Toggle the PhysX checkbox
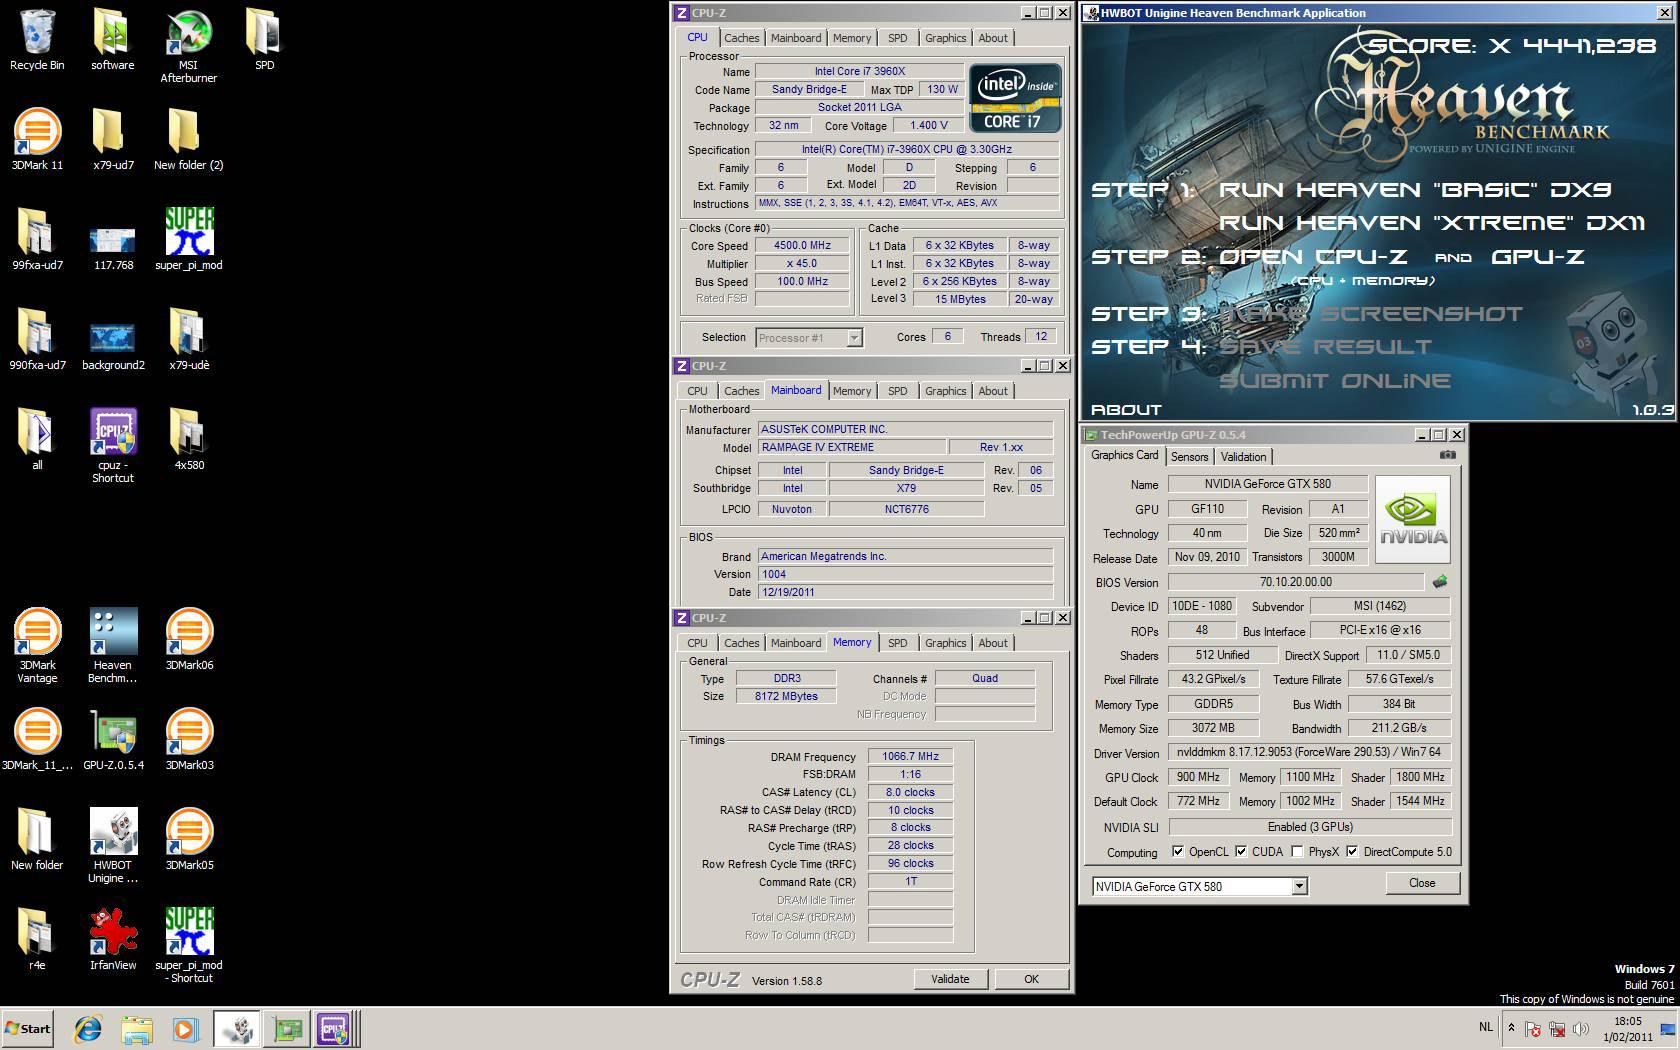This screenshot has height=1050, width=1680. click(x=1297, y=852)
